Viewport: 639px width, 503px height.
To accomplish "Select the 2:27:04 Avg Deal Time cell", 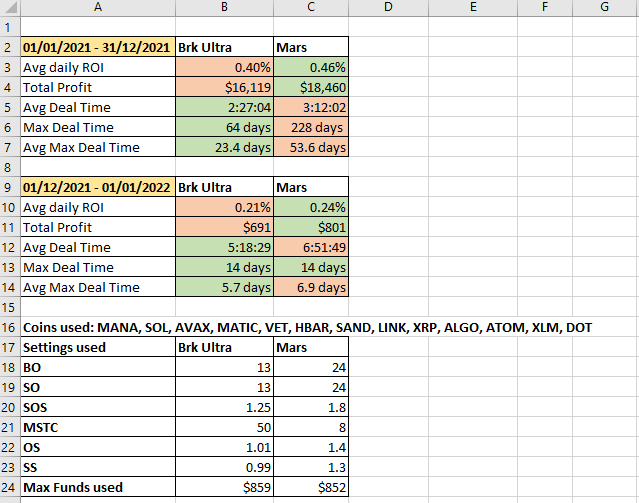I will click(225, 107).
